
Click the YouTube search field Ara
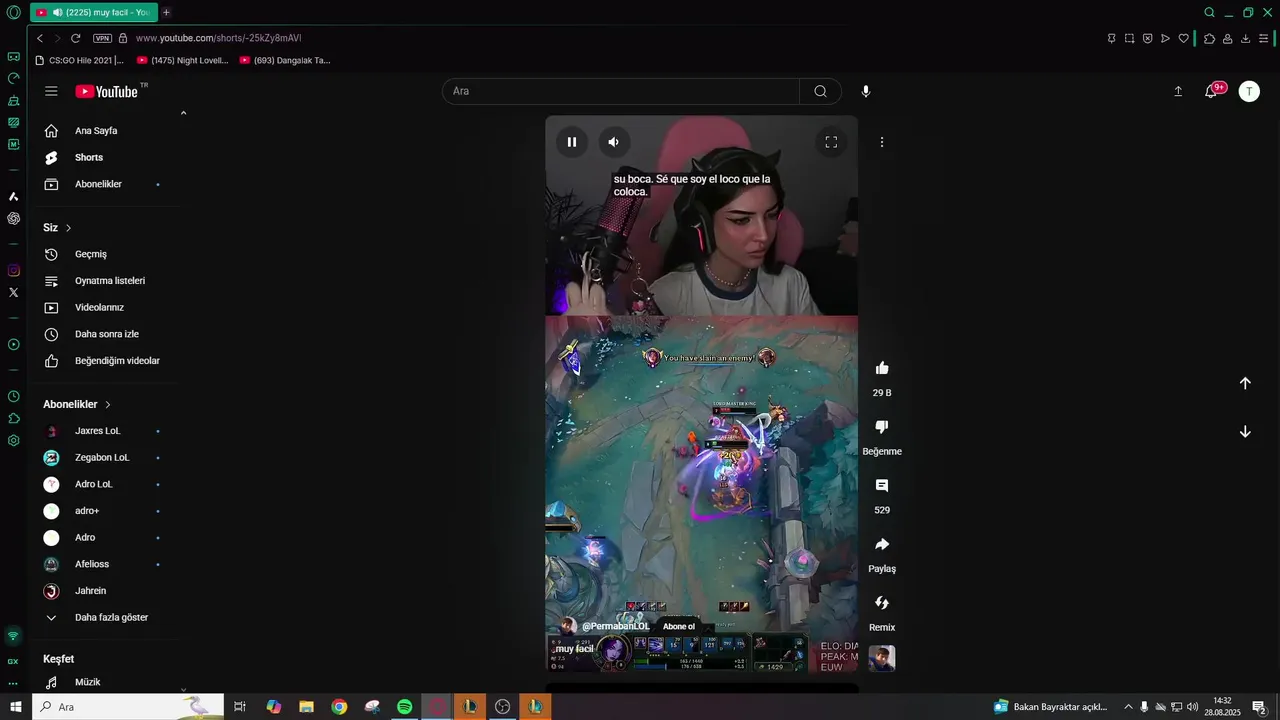coord(621,91)
